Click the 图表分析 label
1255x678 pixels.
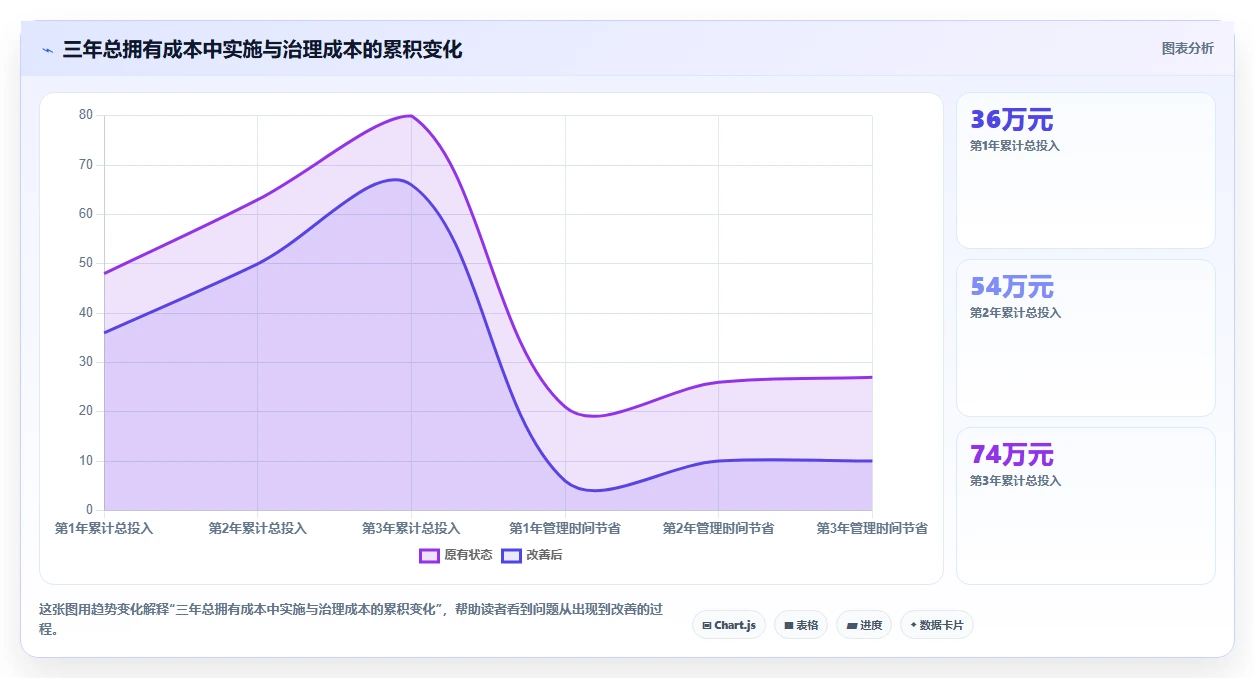1187,48
